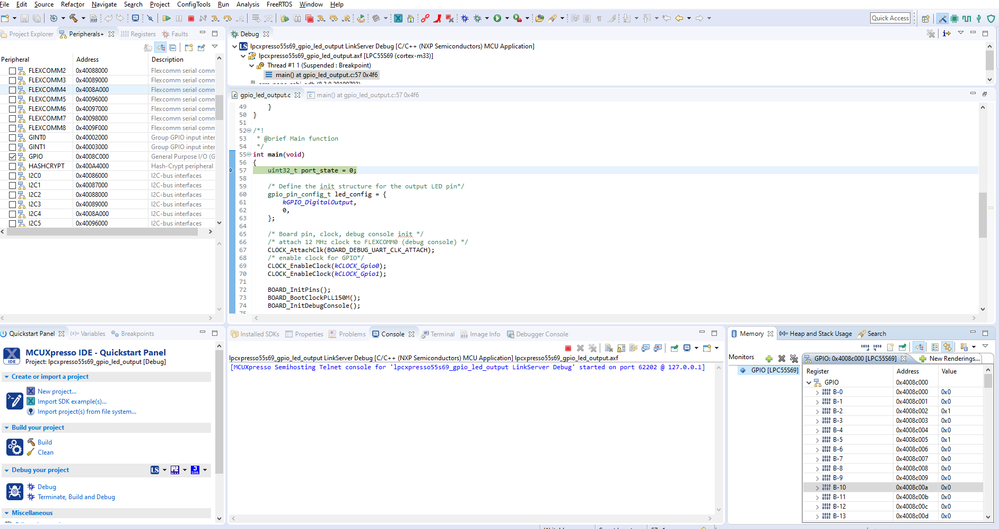Check the I2C3 peripheral checkbox

pos(12,204)
